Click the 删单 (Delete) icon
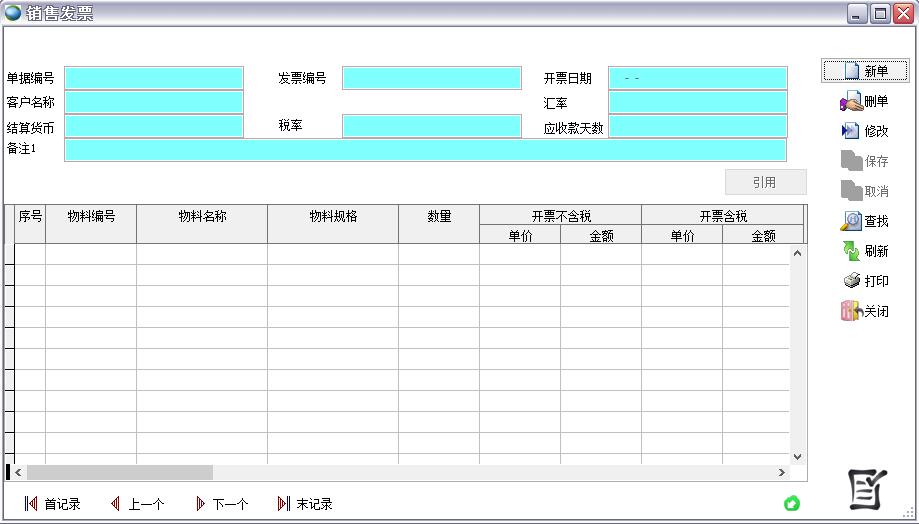The width and height of the screenshot is (919, 524). pyautogui.click(x=851, y=101)
